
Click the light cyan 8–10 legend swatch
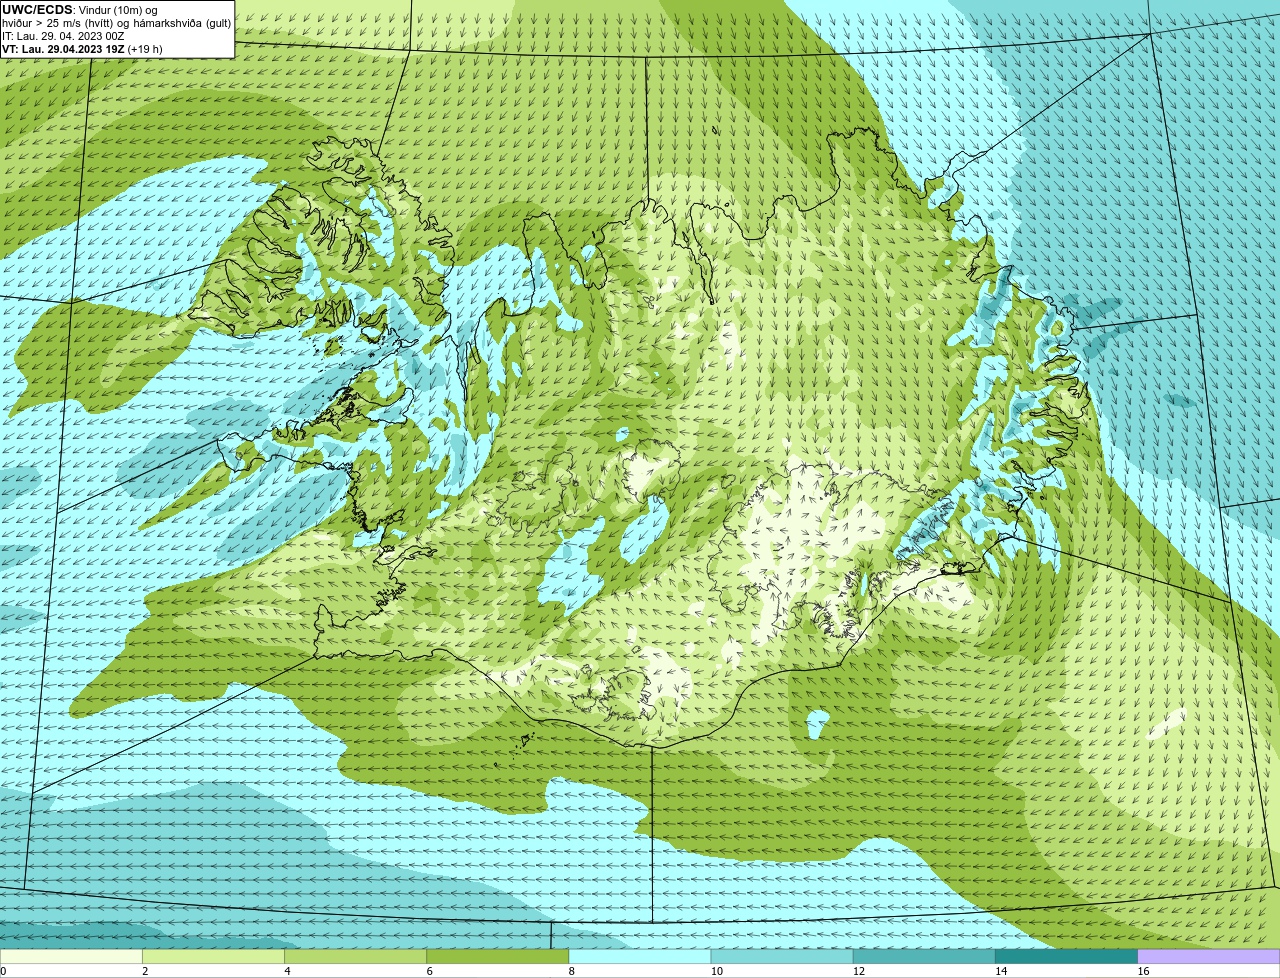point(640,956)
